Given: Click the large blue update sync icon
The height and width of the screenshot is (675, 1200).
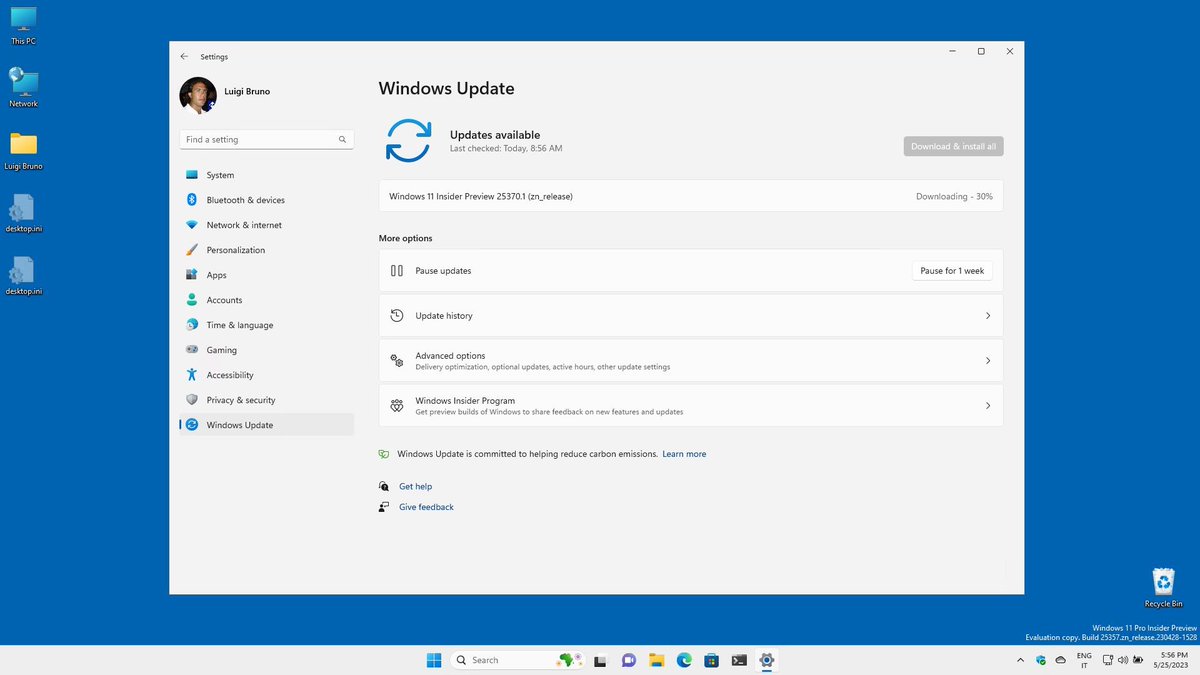Looking at the screenshot, I should click(x=408, y=140).
